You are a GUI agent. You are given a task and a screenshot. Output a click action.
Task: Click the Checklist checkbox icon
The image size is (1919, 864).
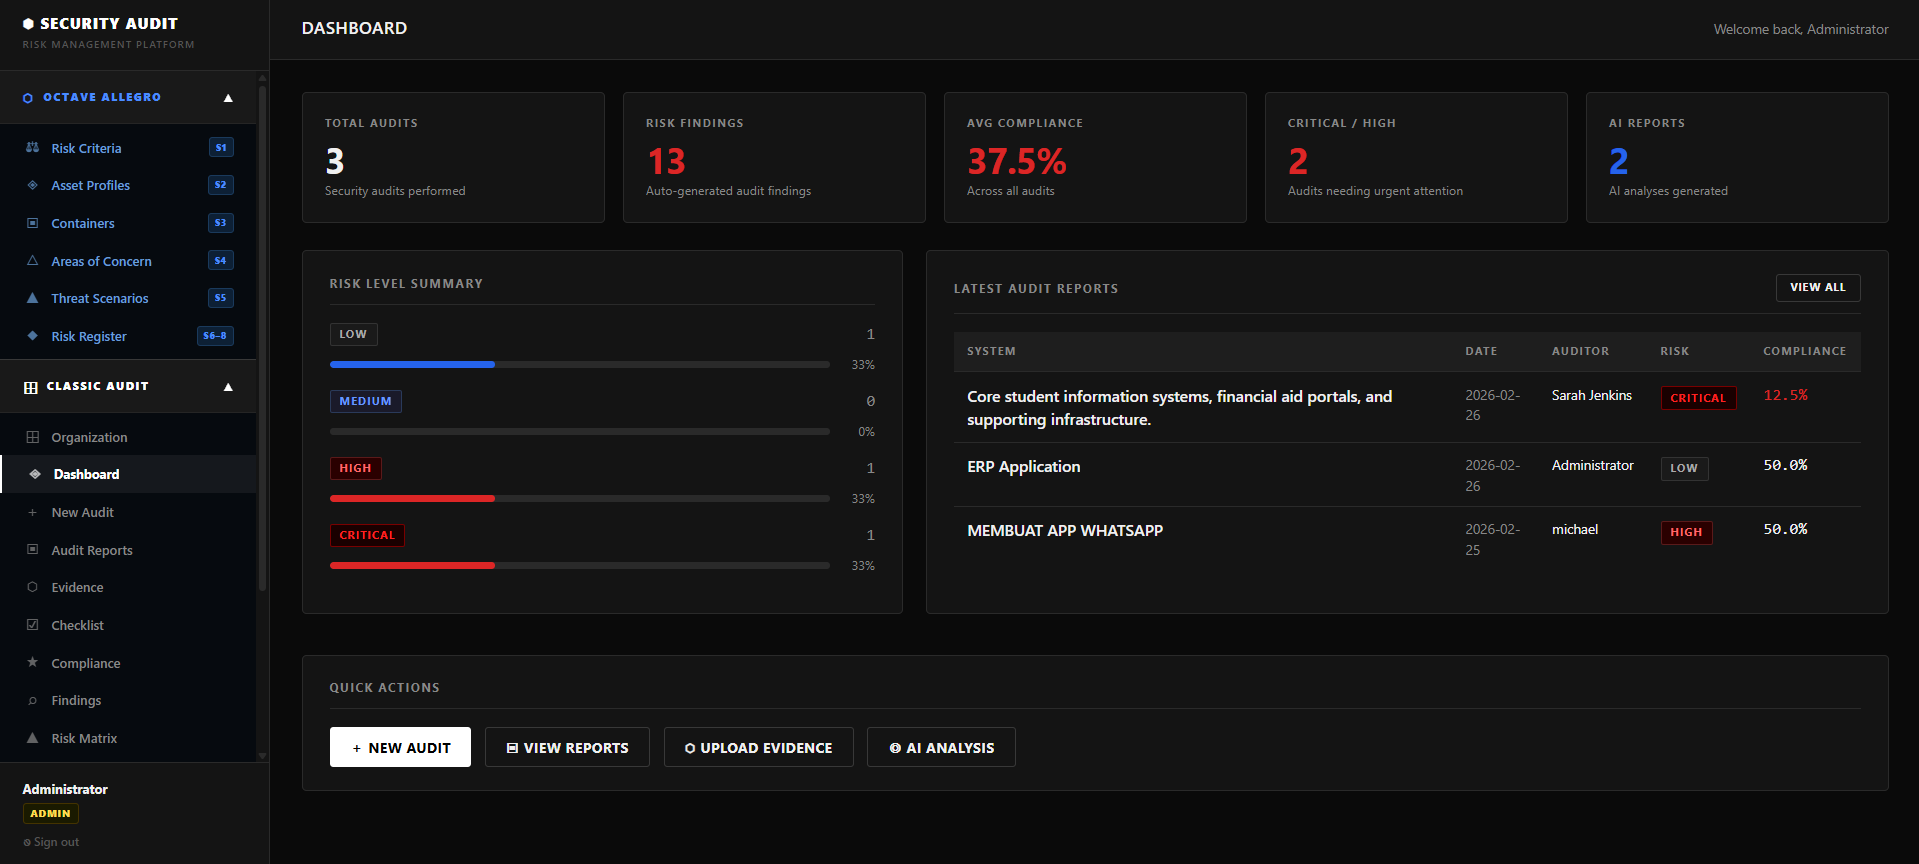point(32,625)
